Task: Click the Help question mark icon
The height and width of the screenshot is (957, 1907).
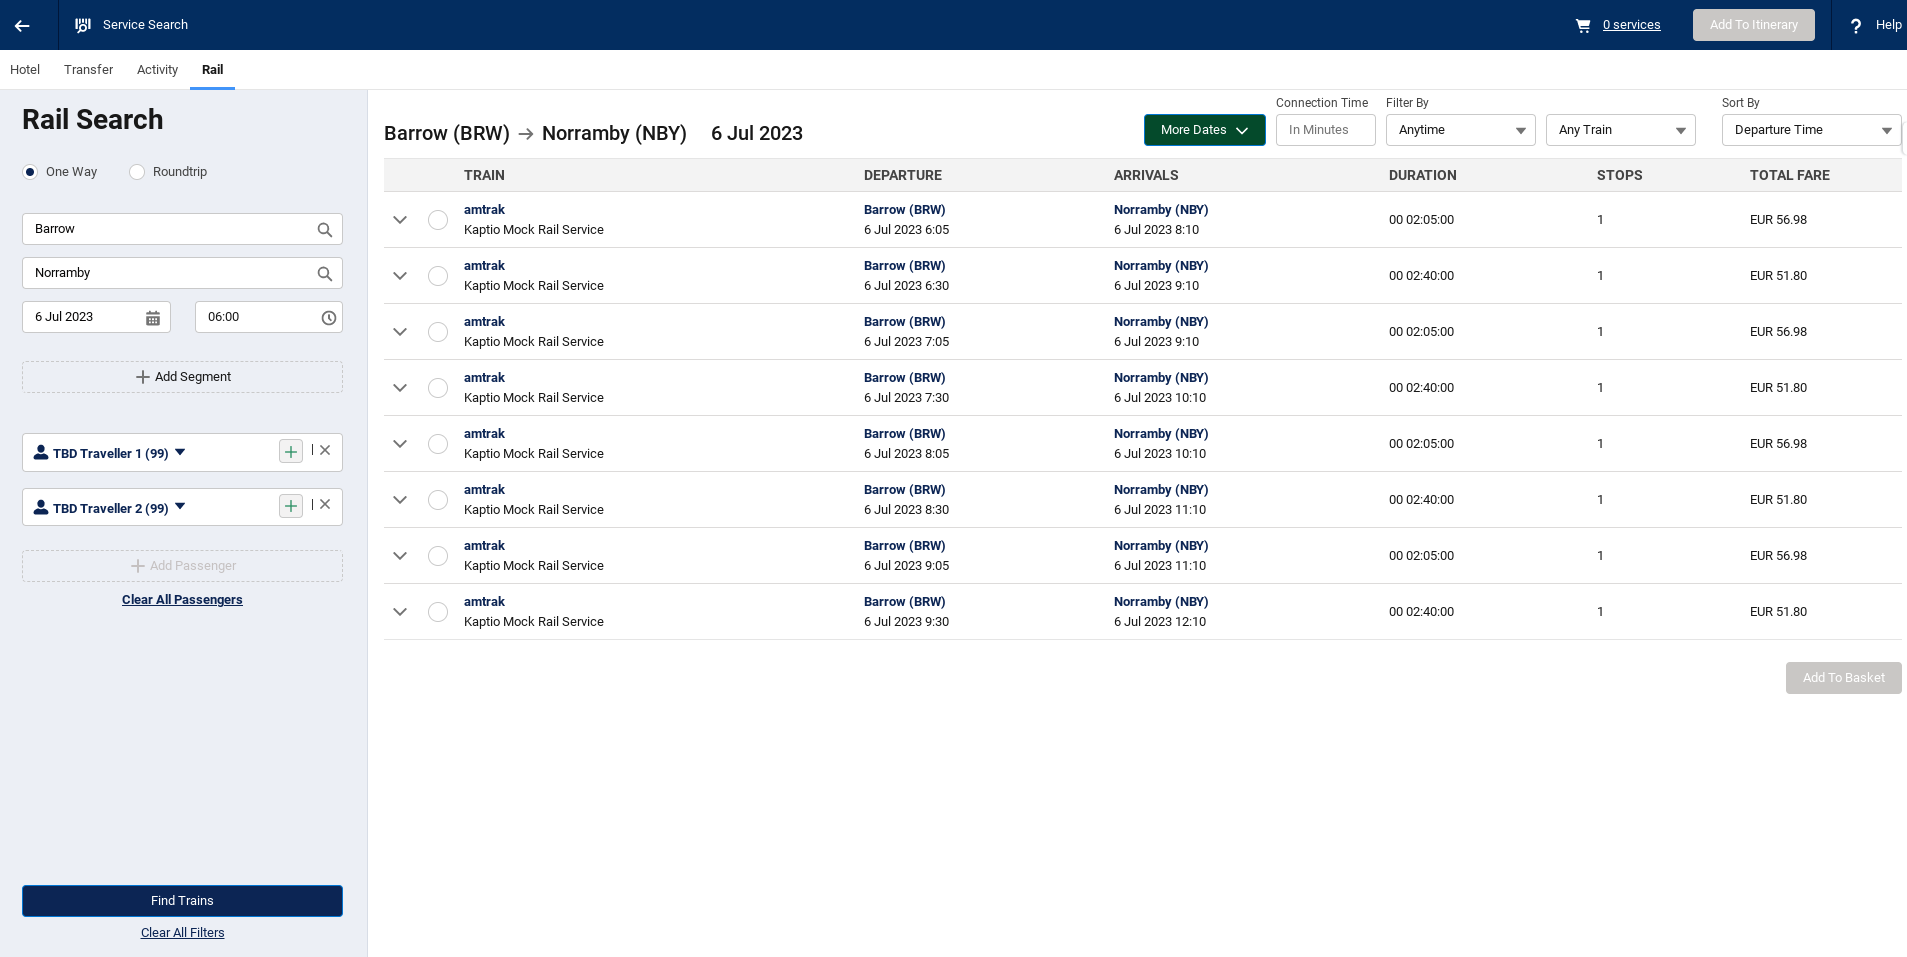Action: tap(1855, 26)
